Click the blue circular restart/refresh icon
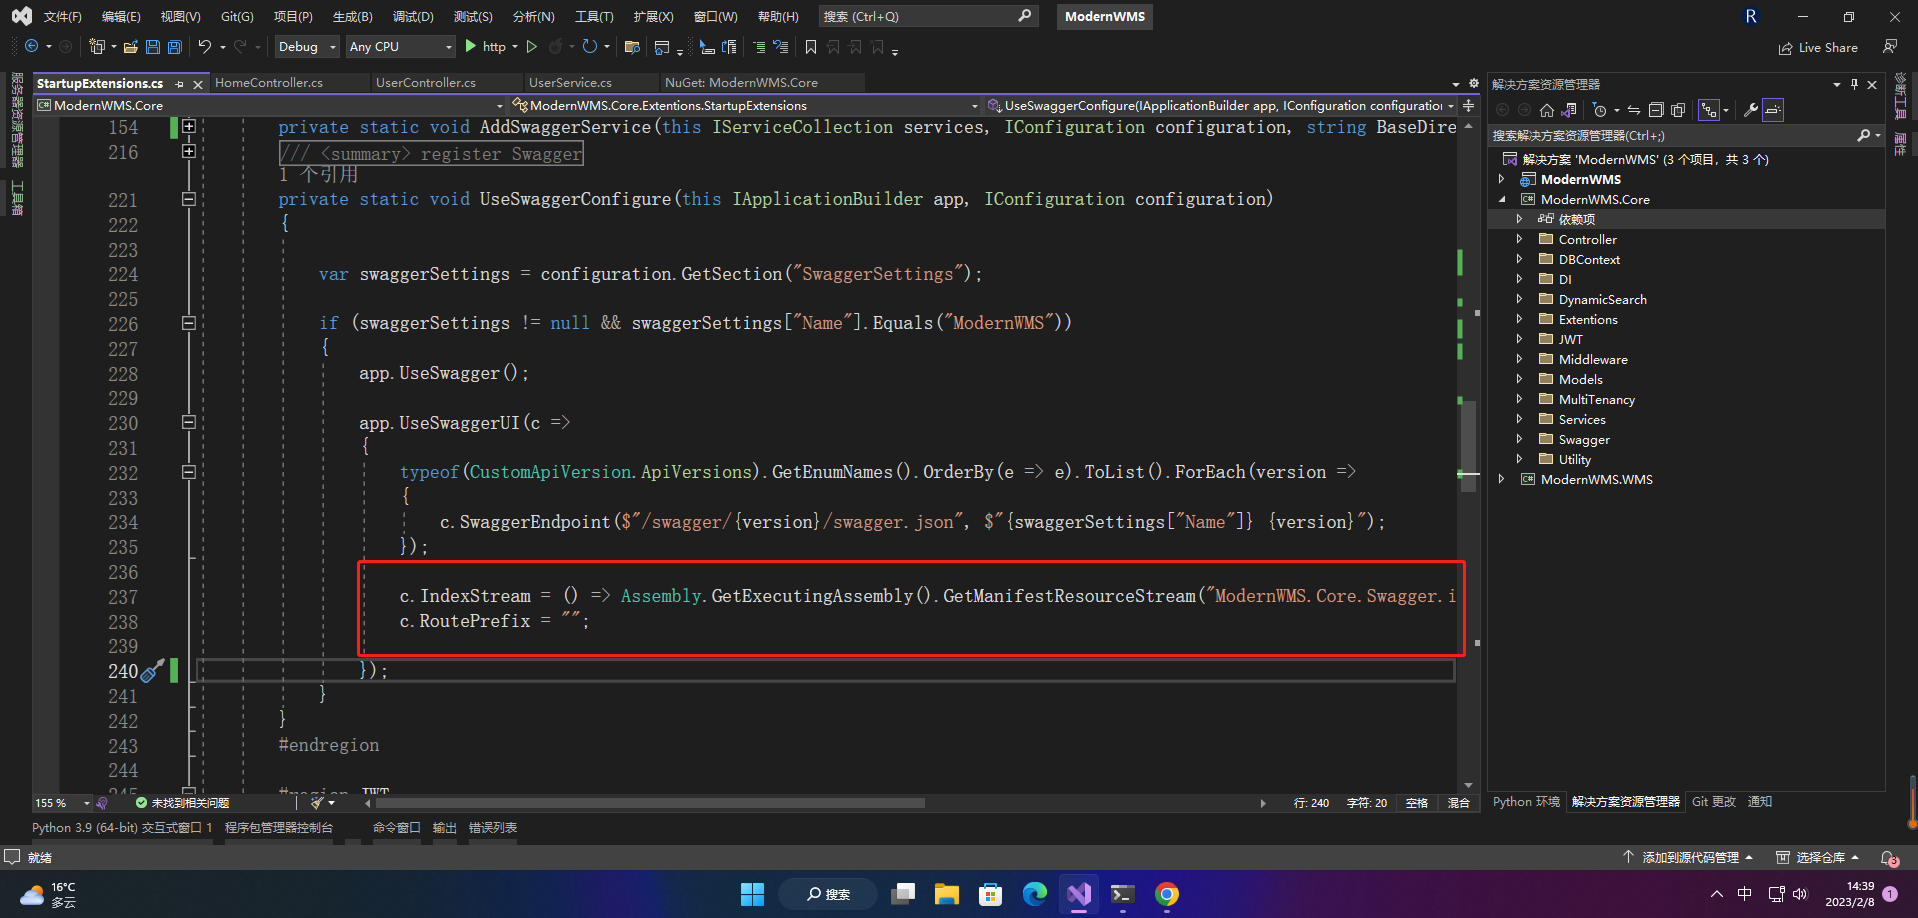Screen dimensions: 1918x918 [590, 47]
